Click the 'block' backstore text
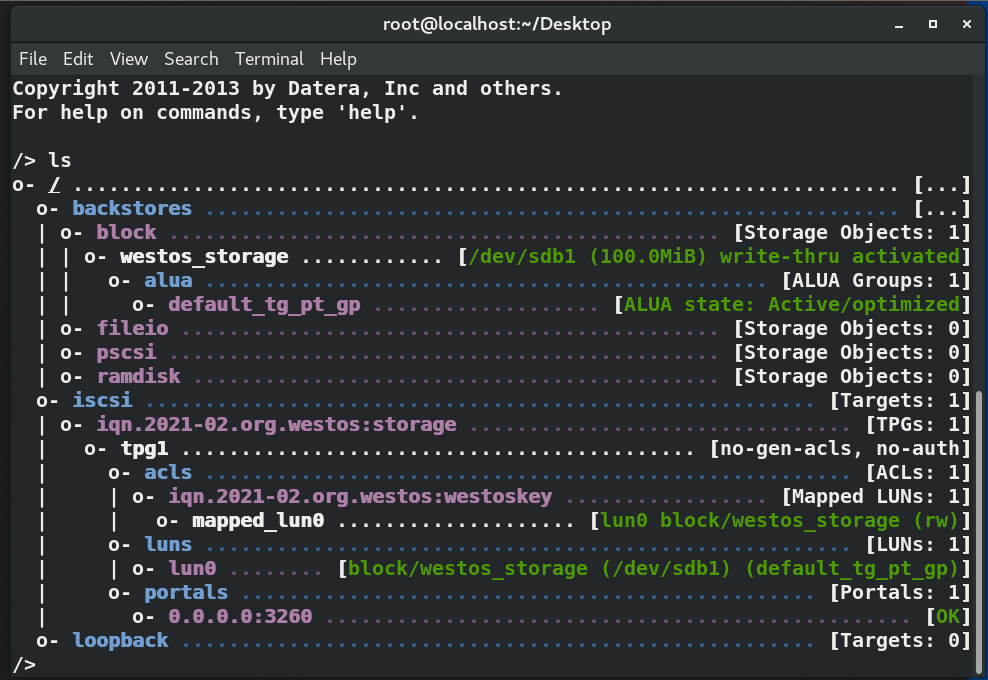The width and height of the screenshot is (988, 680). click(126, 232)
